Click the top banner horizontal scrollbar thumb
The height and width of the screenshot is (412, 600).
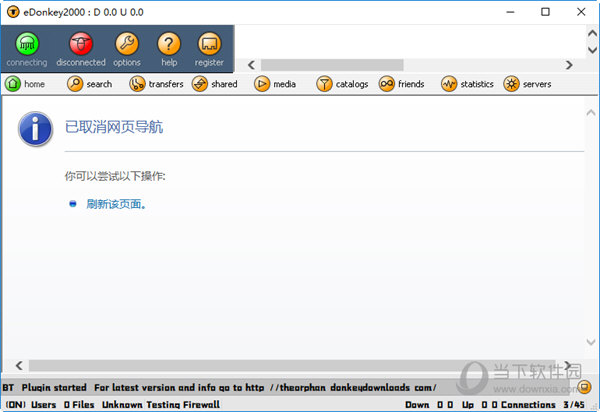(x=332, y=65)
